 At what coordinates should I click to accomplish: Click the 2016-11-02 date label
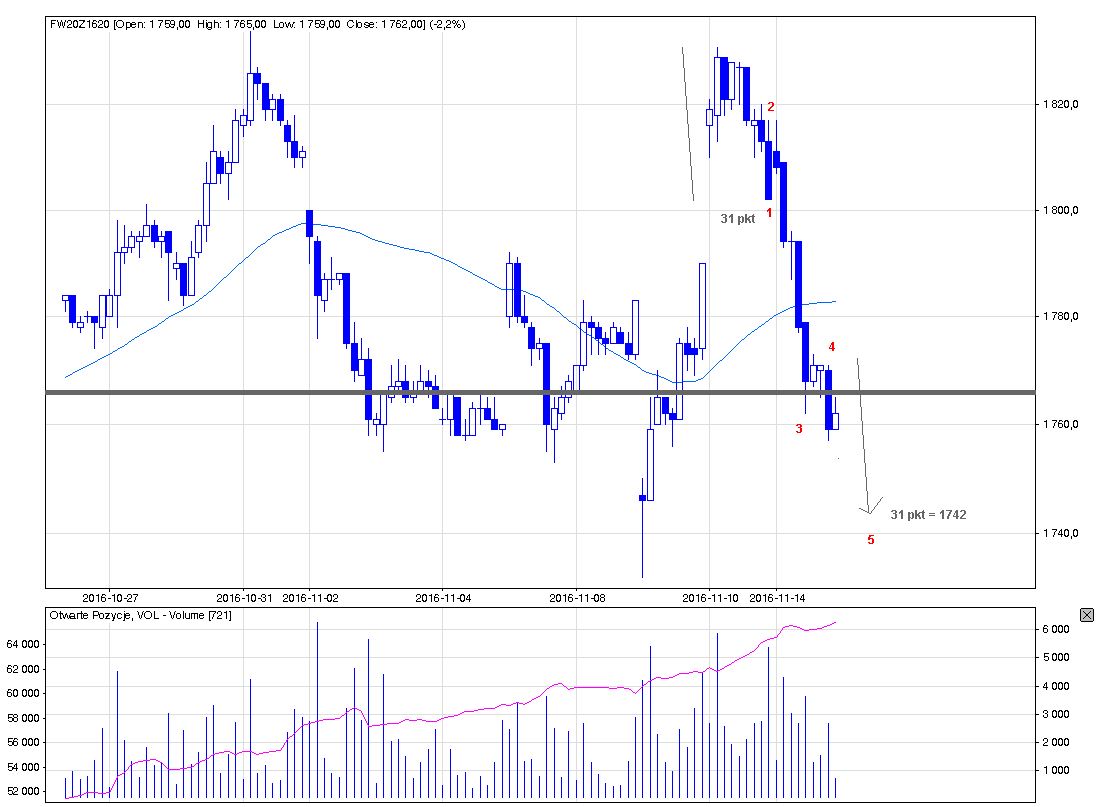coord(310,598)
